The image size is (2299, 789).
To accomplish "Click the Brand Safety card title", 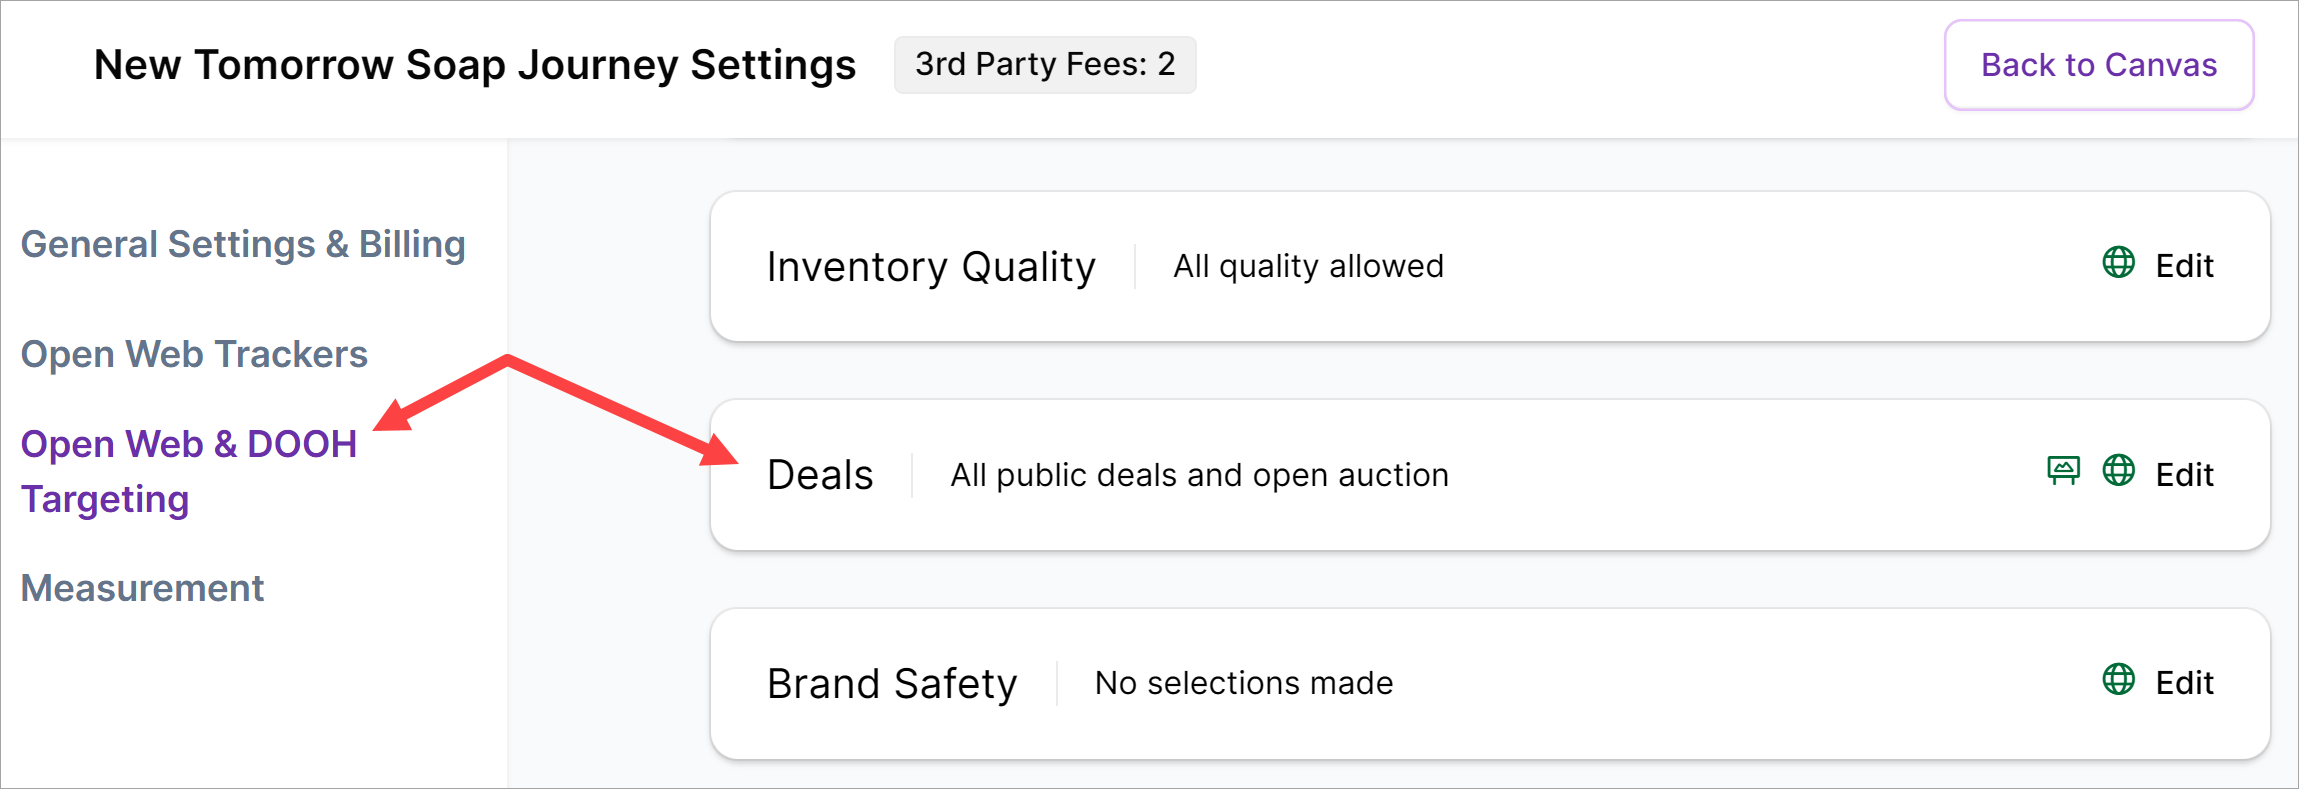I will (x=891, y=684).
